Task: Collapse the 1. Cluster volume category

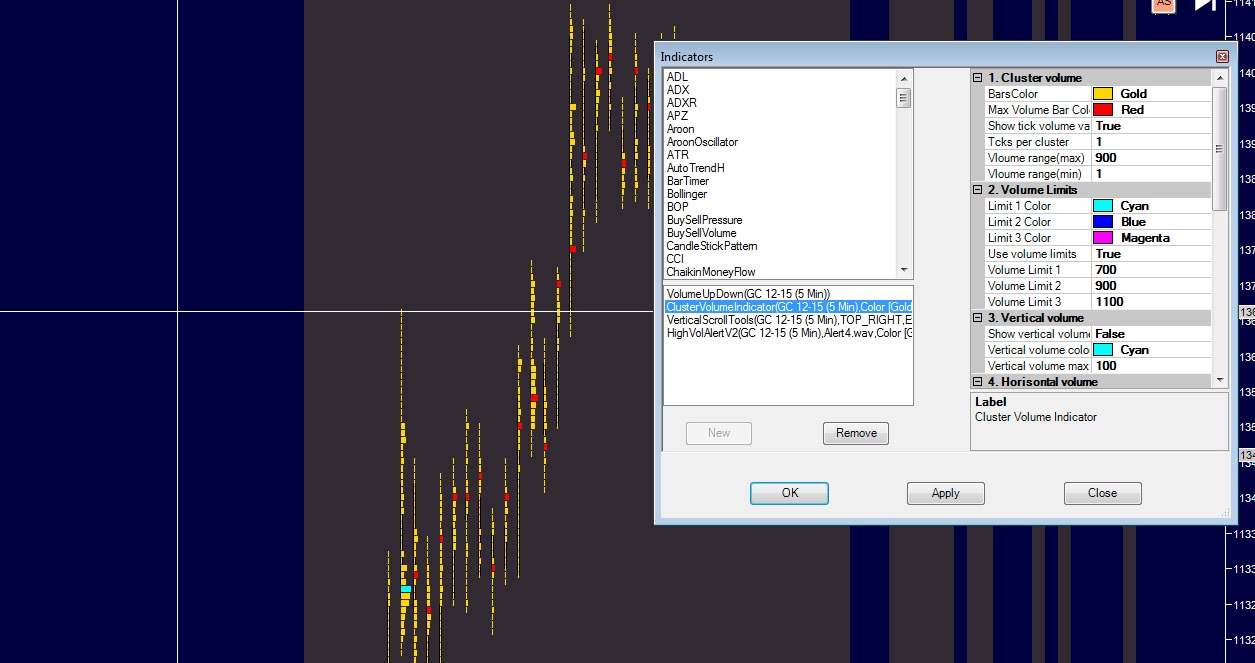Action: (977, 78)
